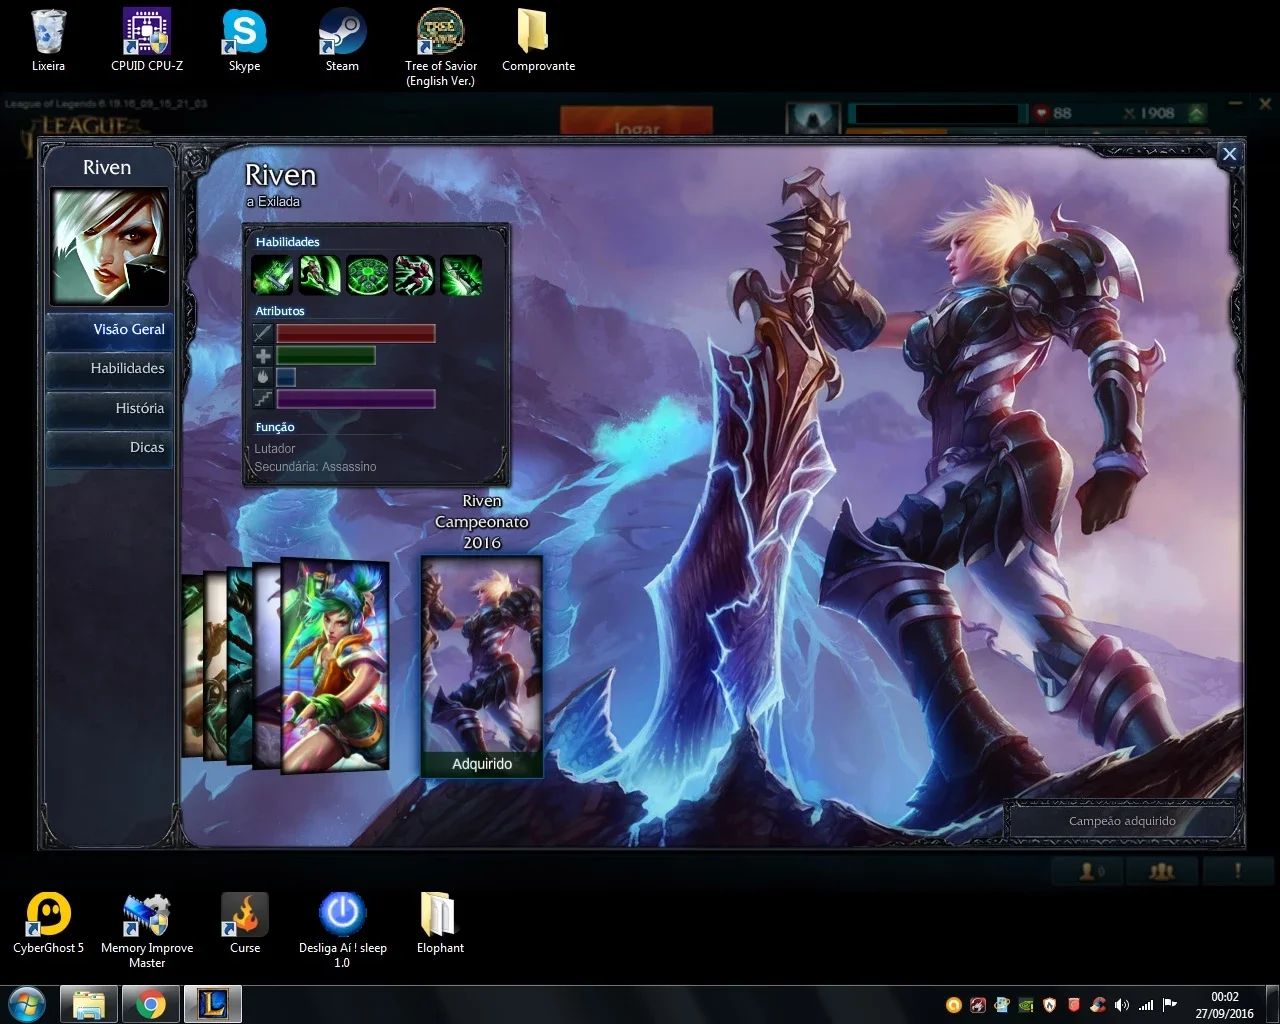Launch CPUID CPU-Z shortcut

point(147,41)
